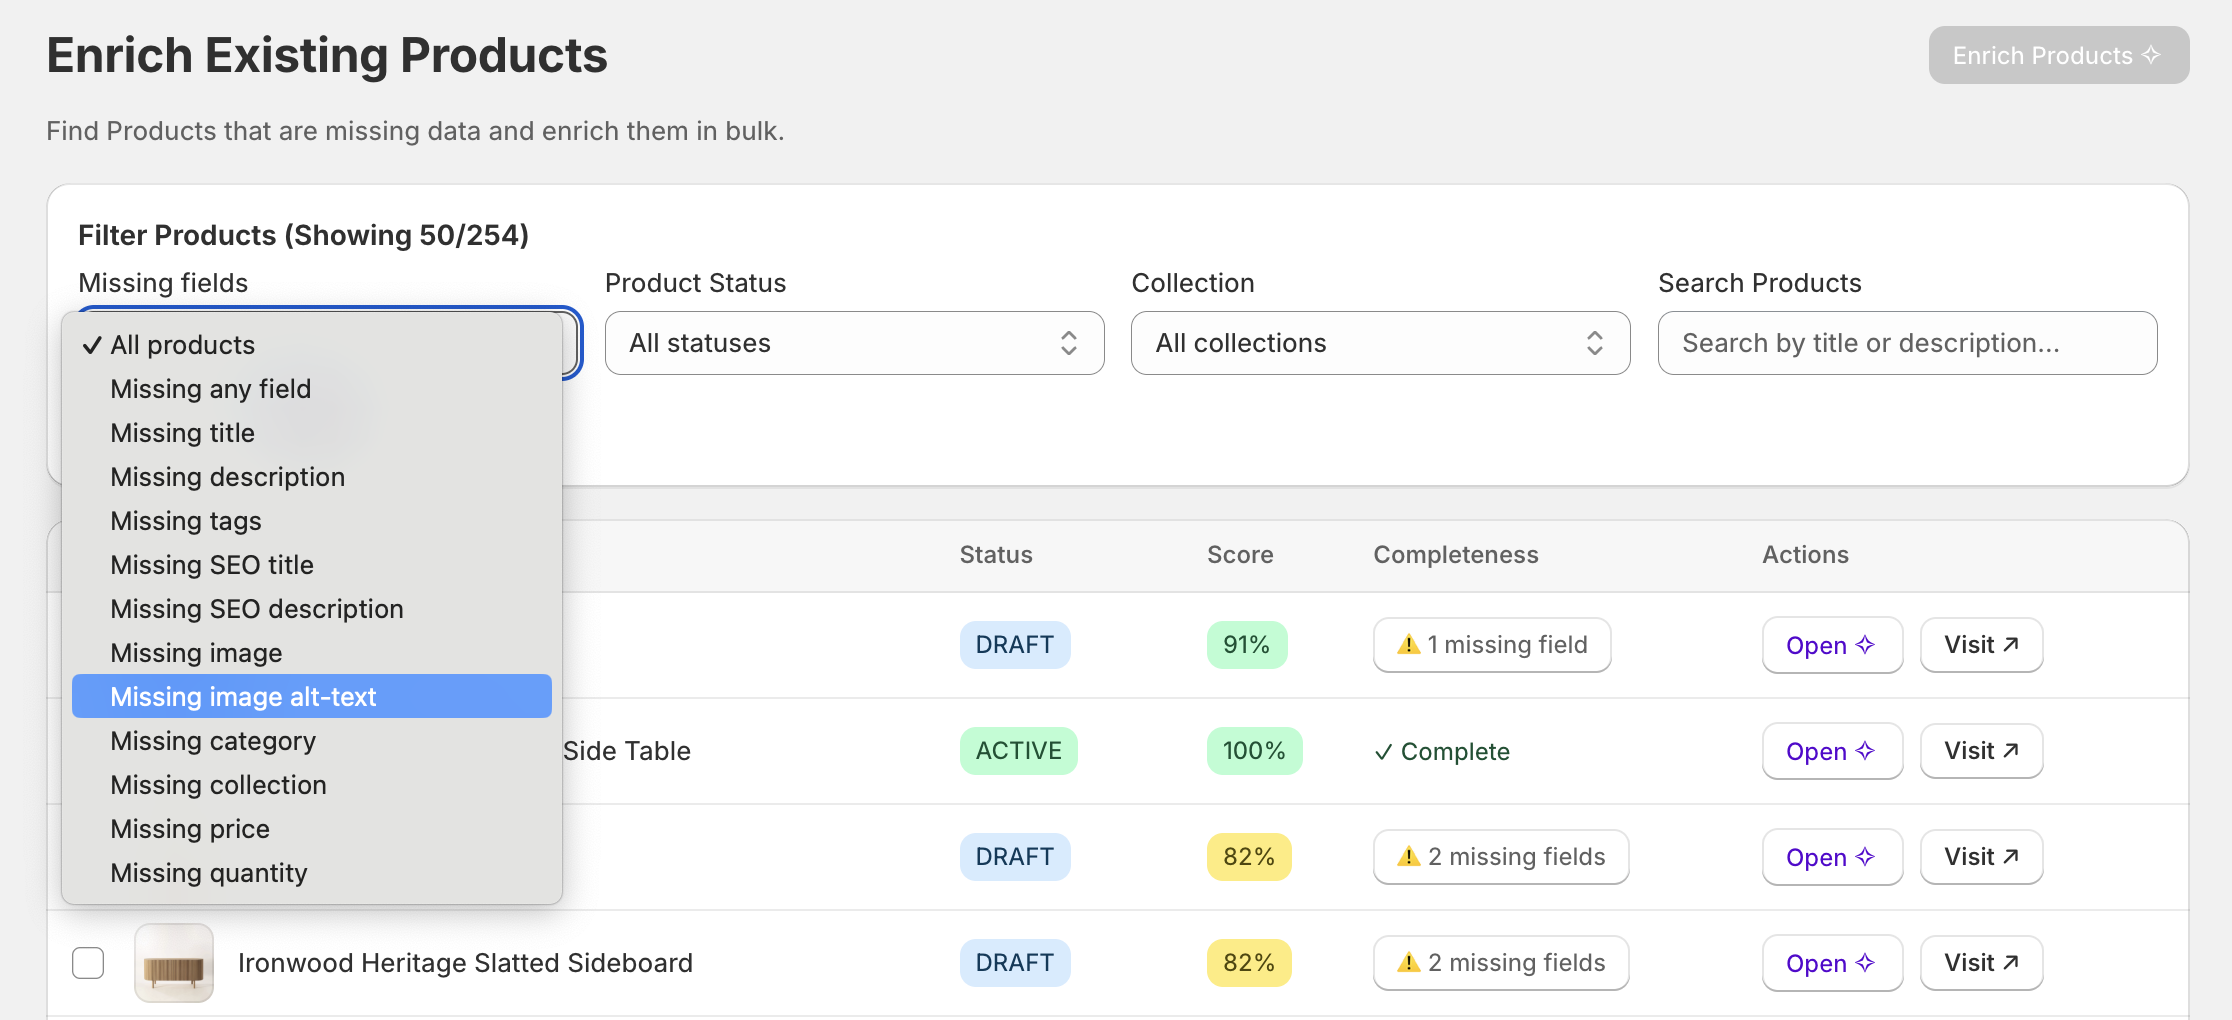Click the sparkle icon inside the first Open button
Screen dimensions: 2232x1020
pos(1864,645)
